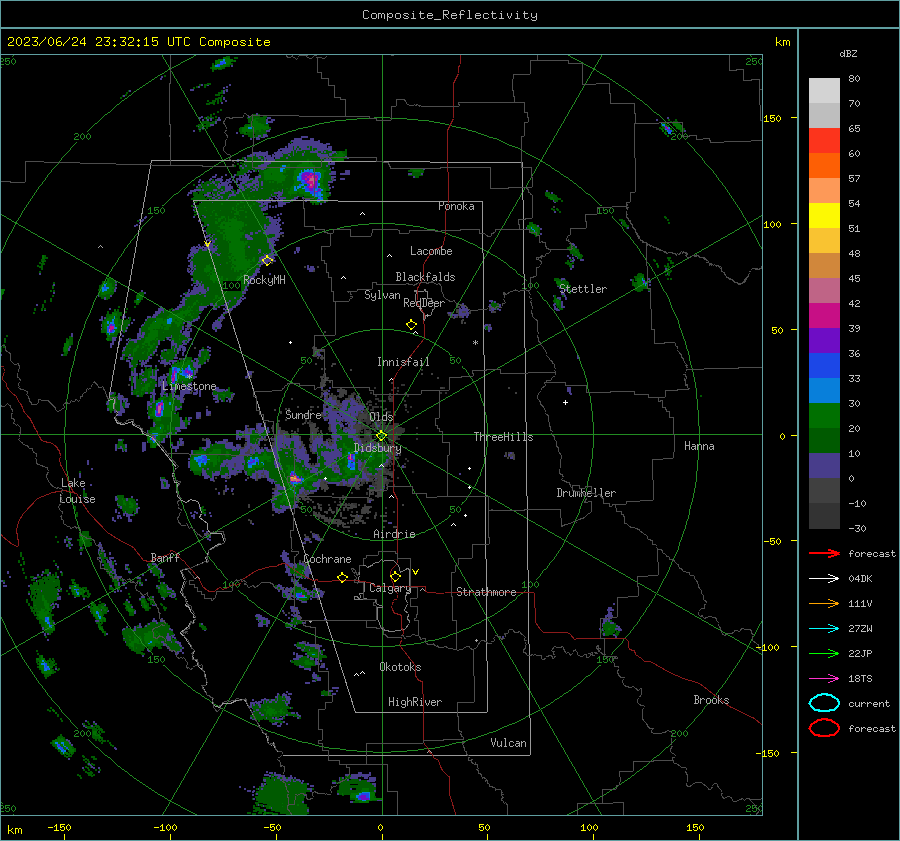
Task: Click the yellow diamond marker below RedDeer
Action: click(412, 325)
